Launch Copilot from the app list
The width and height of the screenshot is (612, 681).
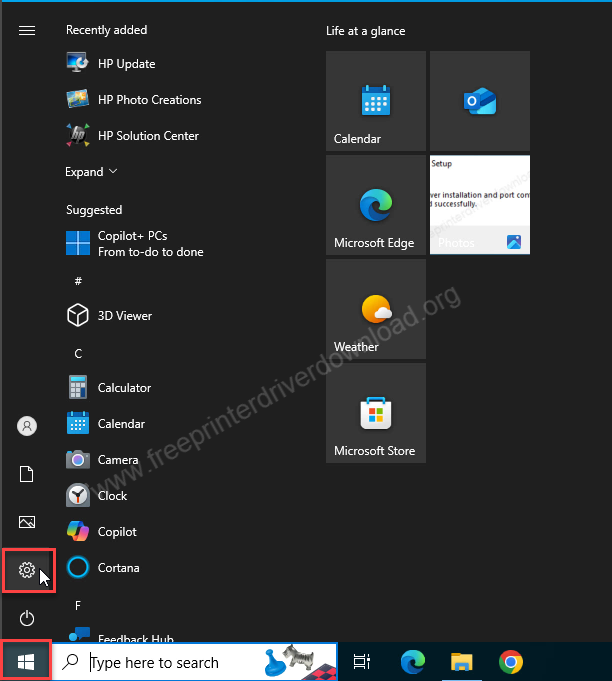point(101,532)
